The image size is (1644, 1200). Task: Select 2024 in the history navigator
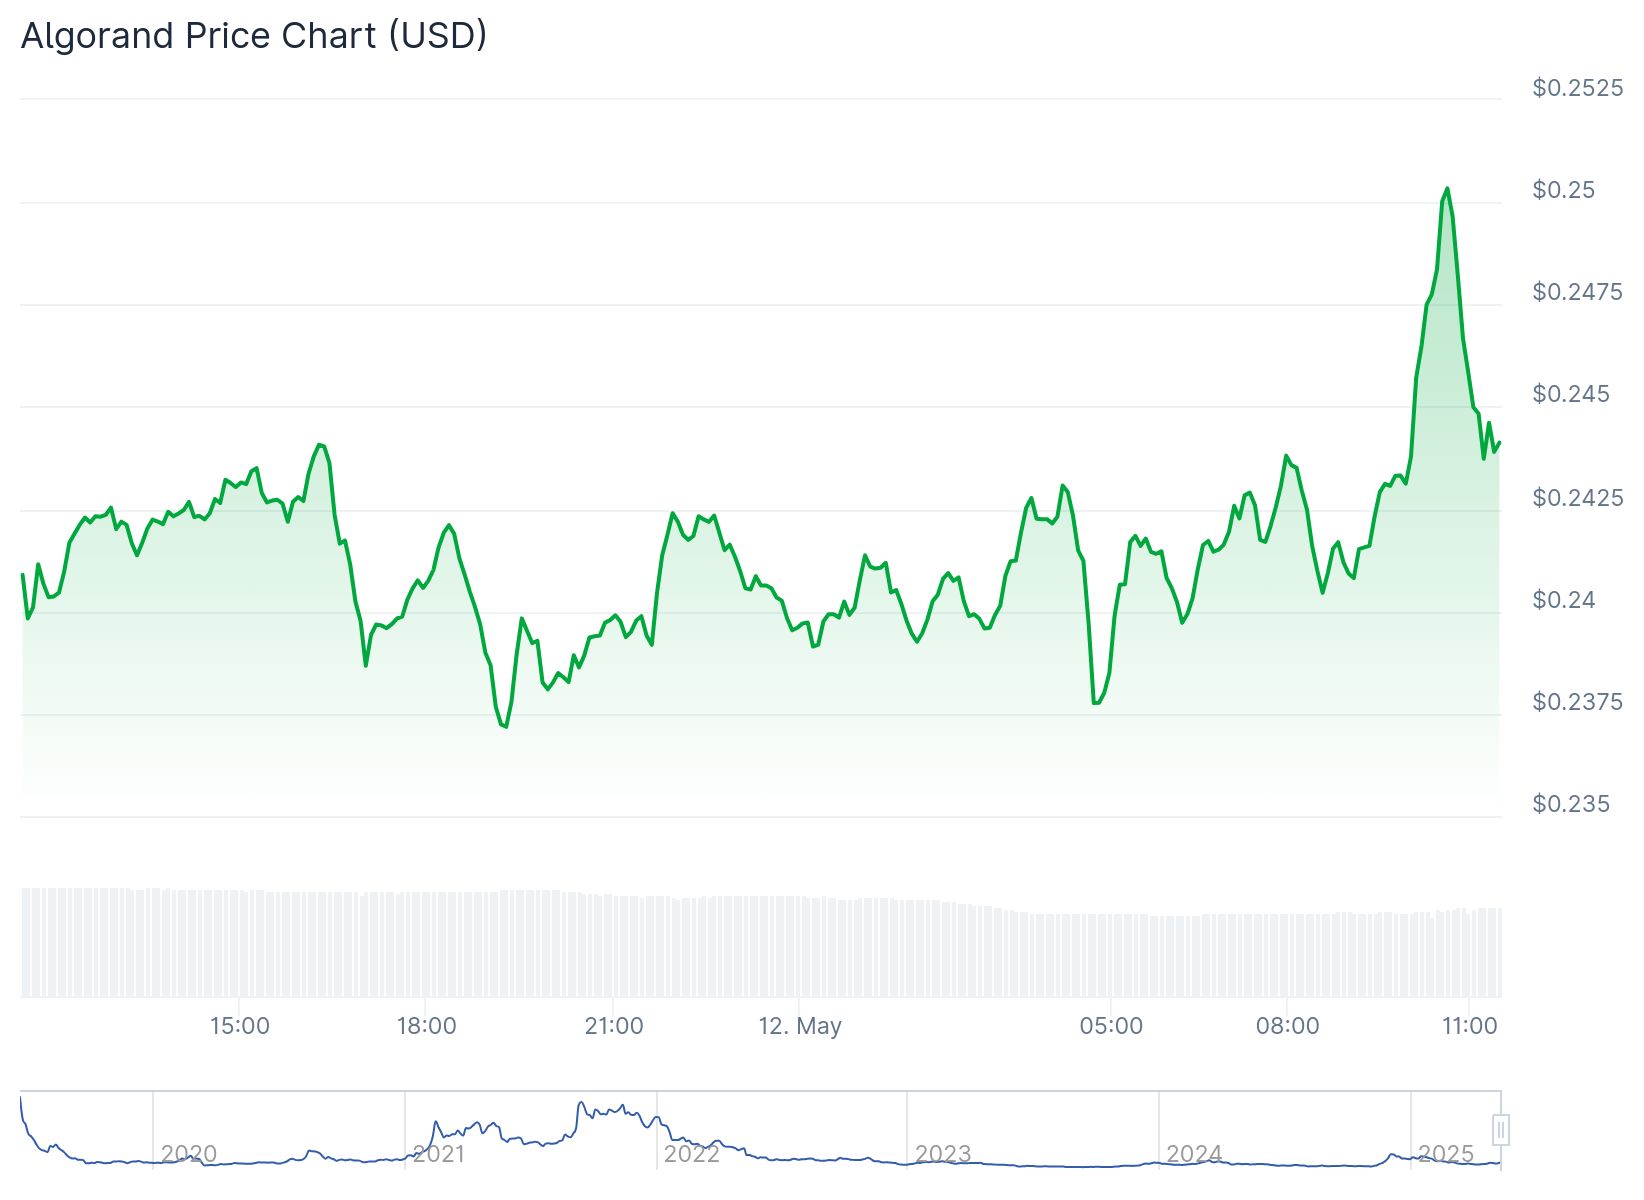click(1194, 1154)
